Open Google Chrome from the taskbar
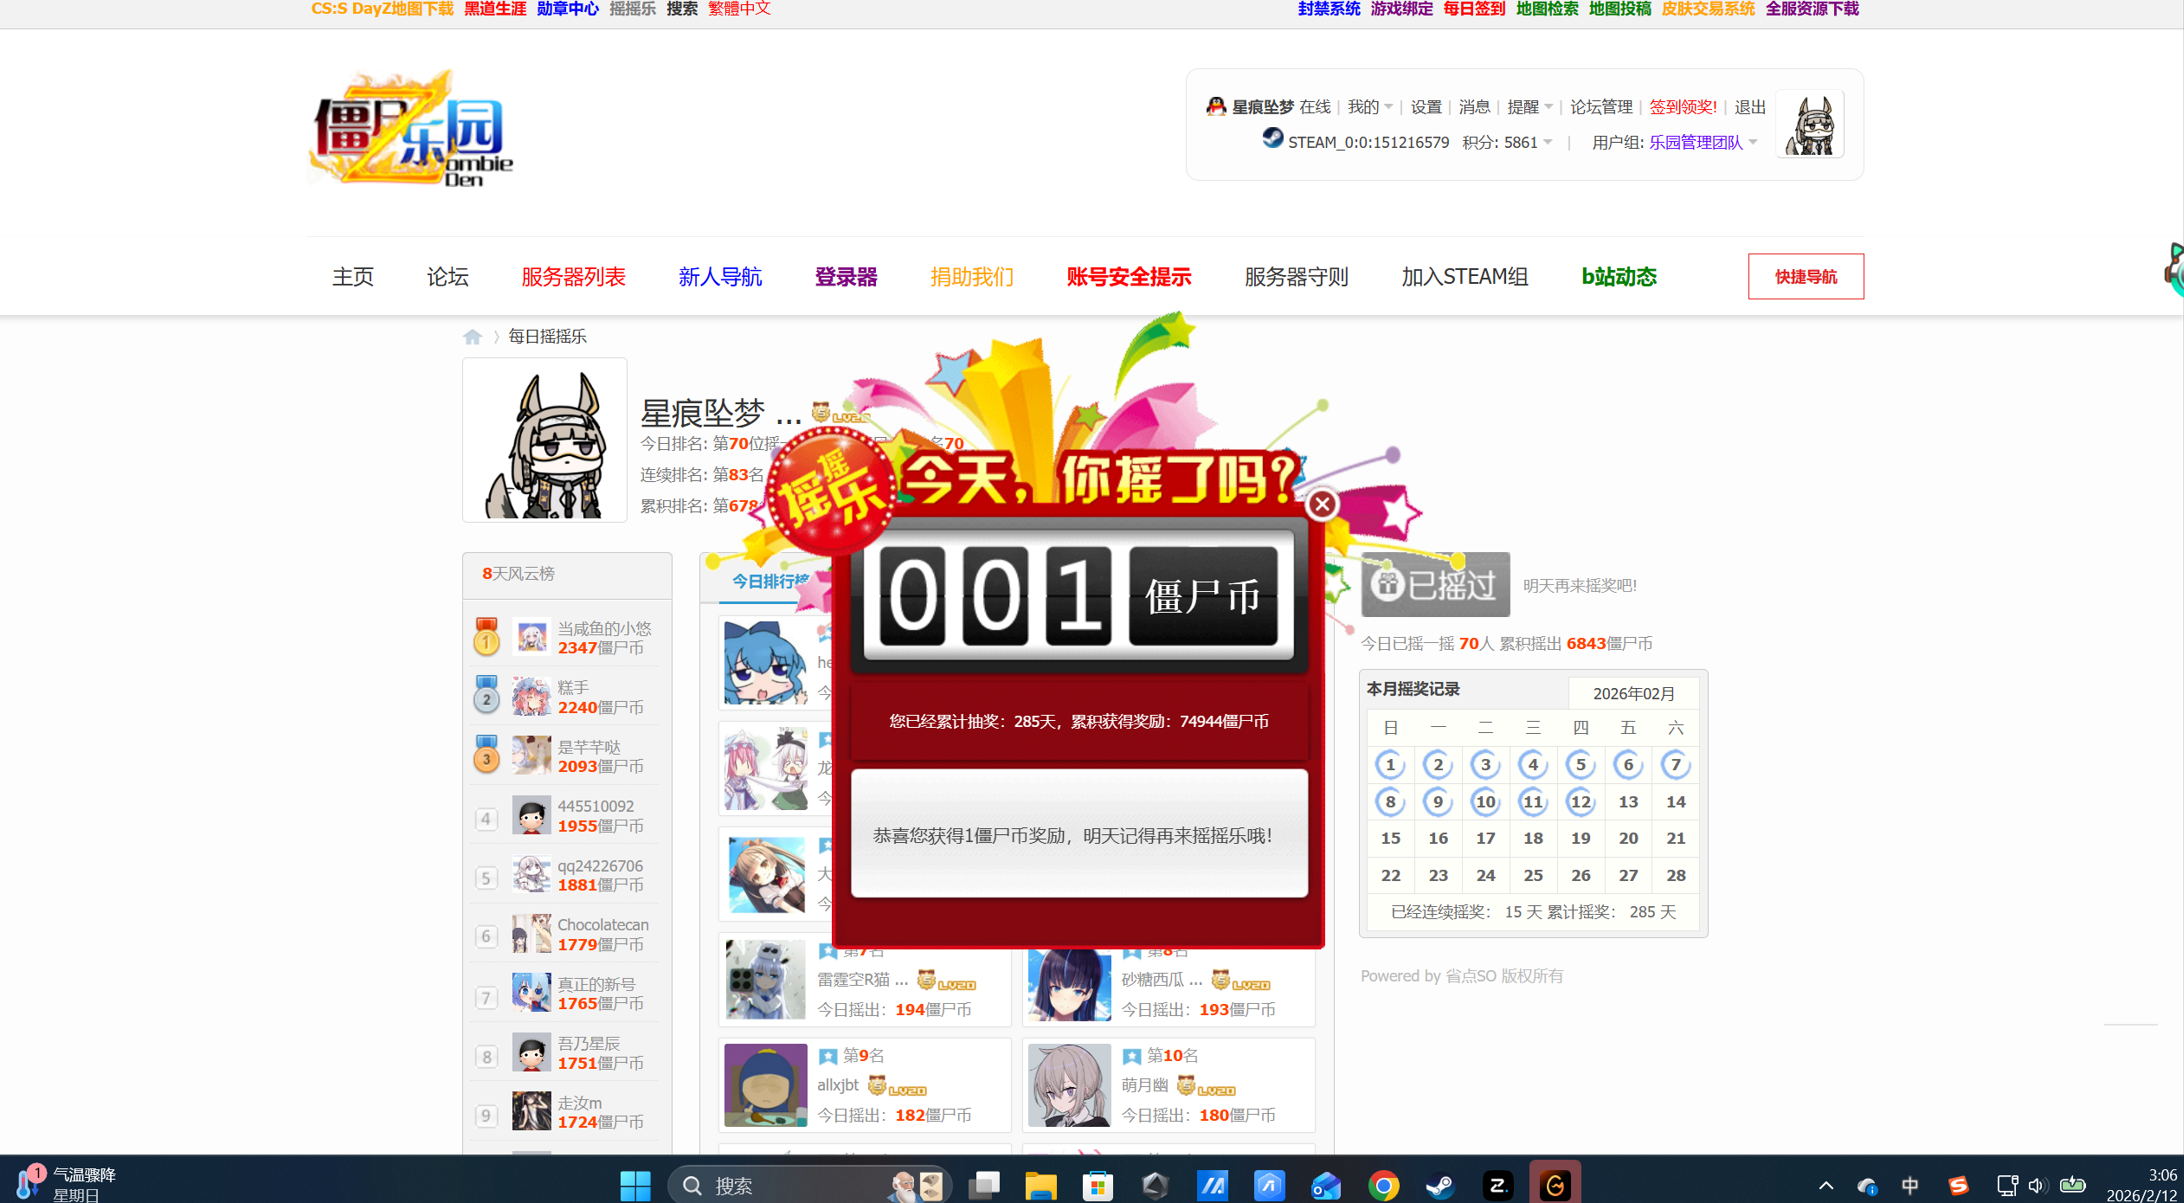2184x1203 pixels. click(x=1383, y=1185)
